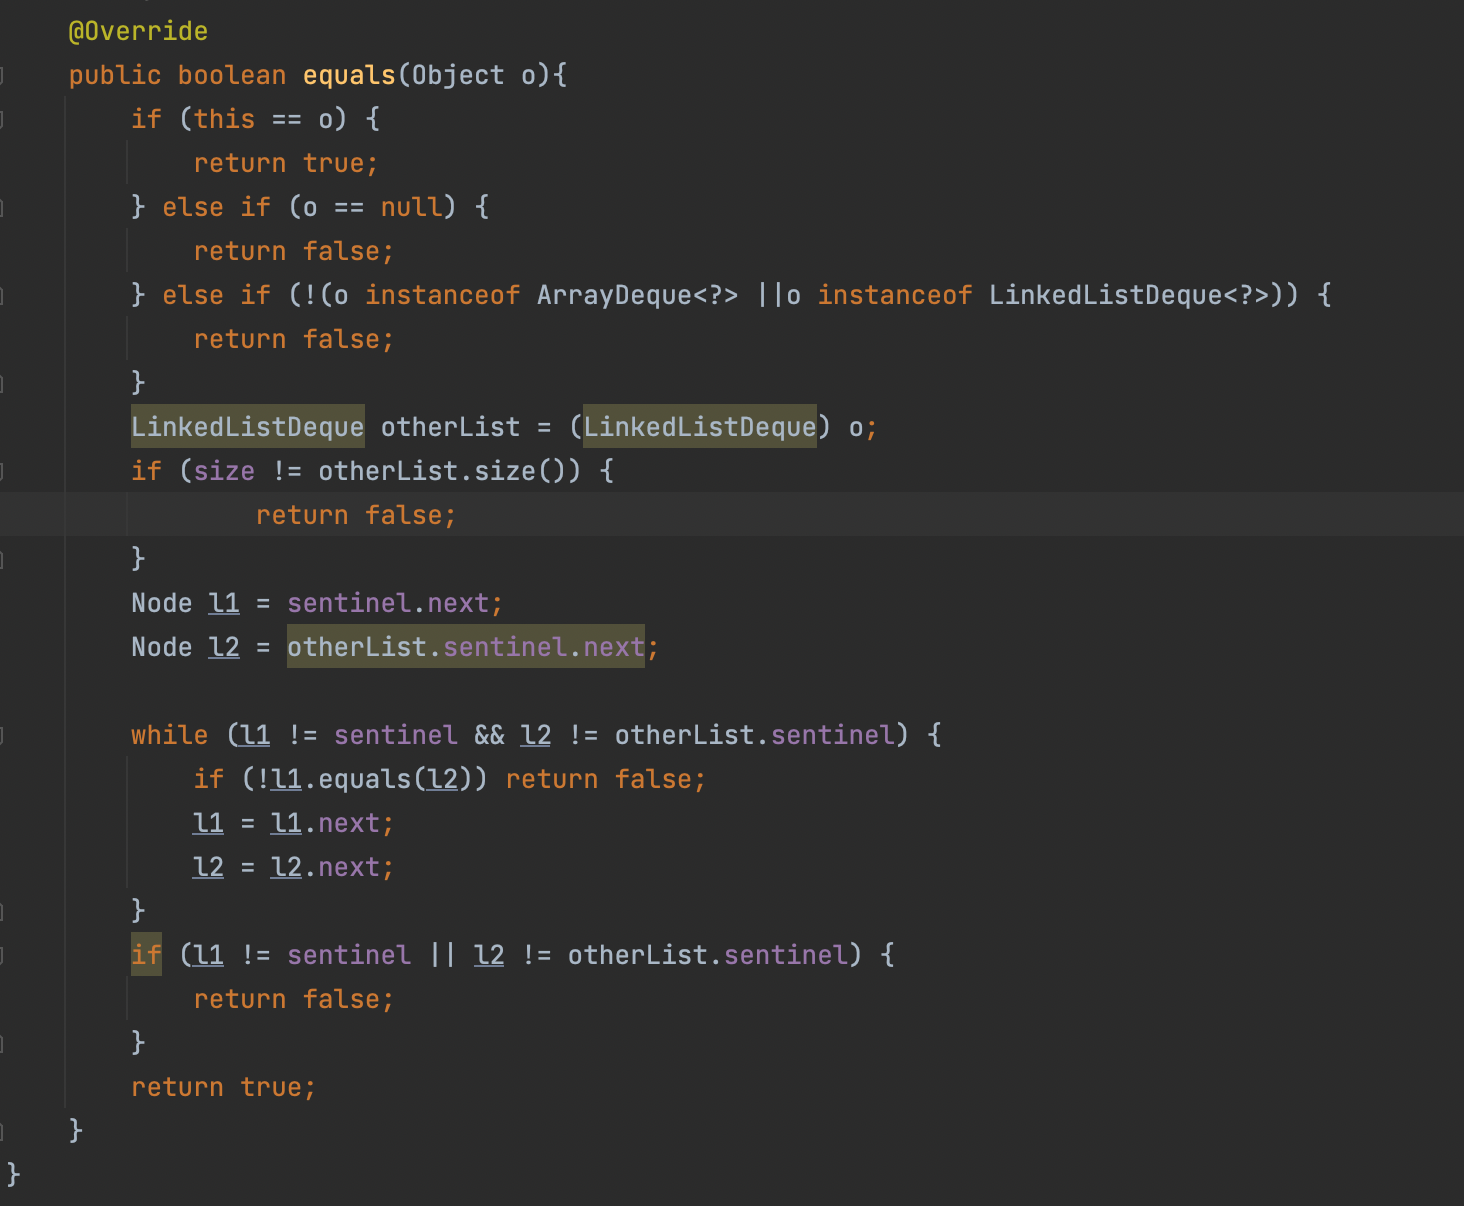This screenshot has height=1206, width=1464.
Task: Fold the while loop block in gutter
Action: pos(3,736)
